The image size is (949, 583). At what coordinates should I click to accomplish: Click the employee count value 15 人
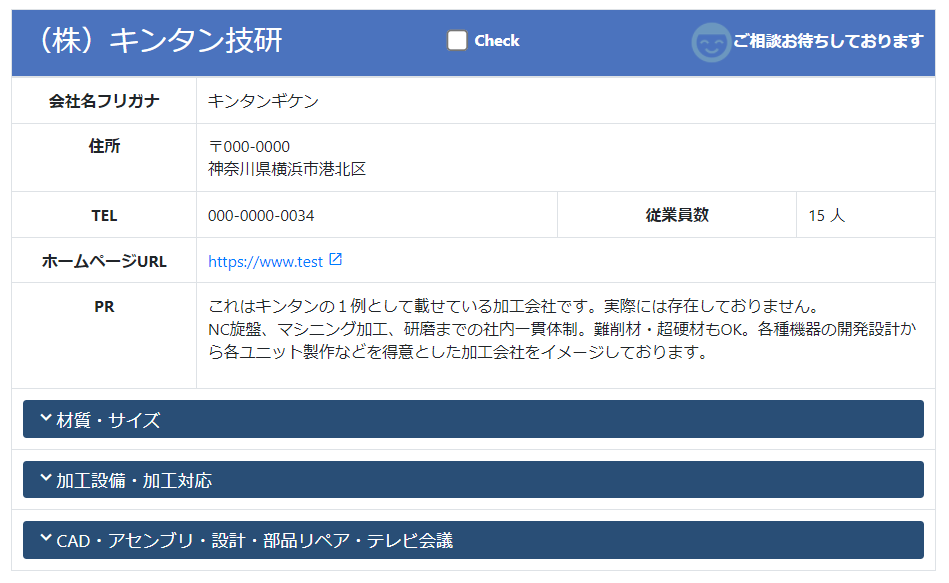826,216
